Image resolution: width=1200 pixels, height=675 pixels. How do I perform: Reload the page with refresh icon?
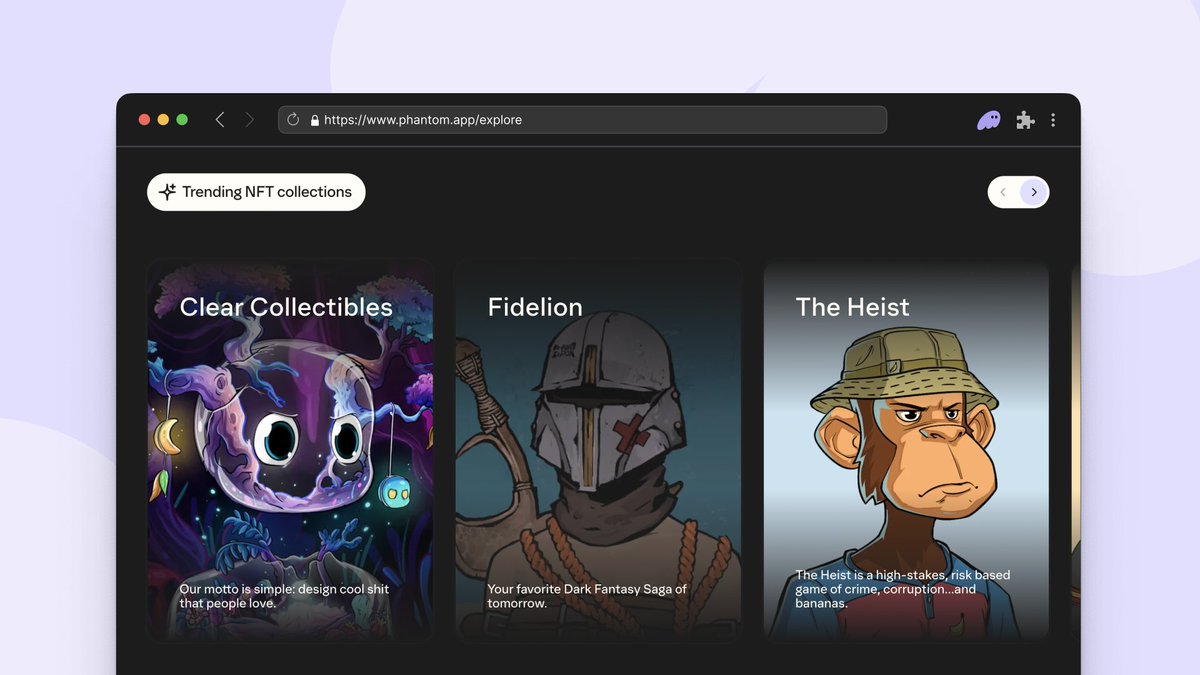pos(293,120)
